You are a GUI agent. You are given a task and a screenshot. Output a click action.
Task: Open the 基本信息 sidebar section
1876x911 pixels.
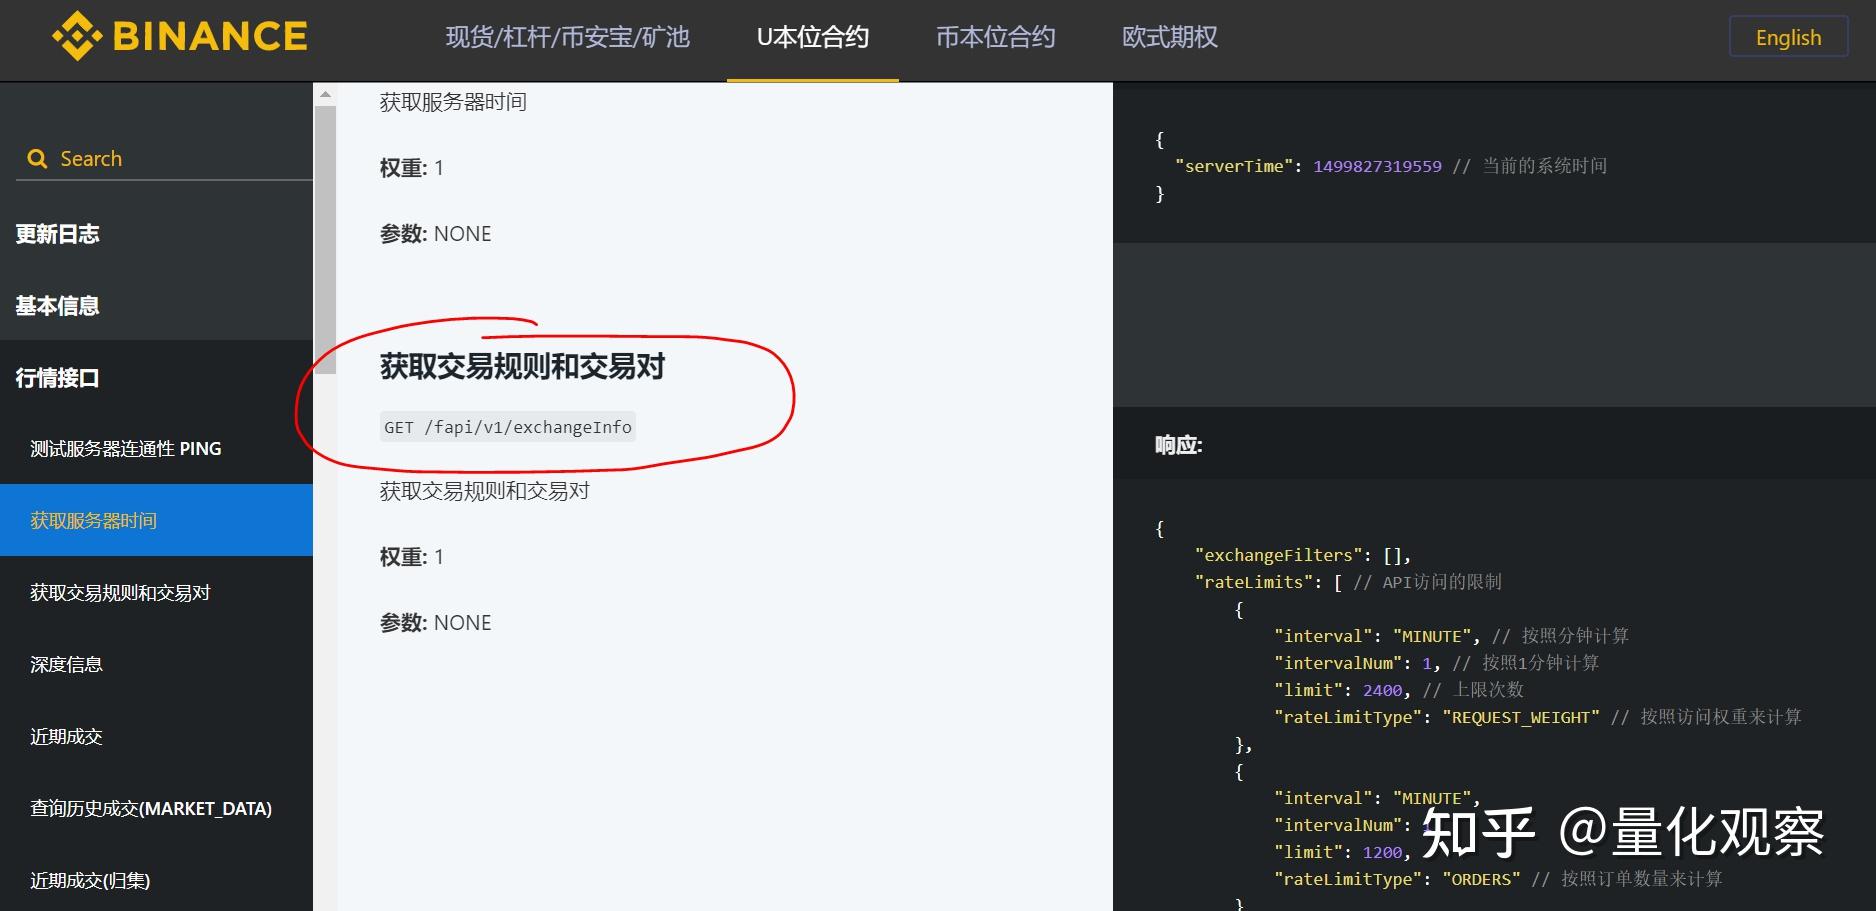(x=57, y=306)
